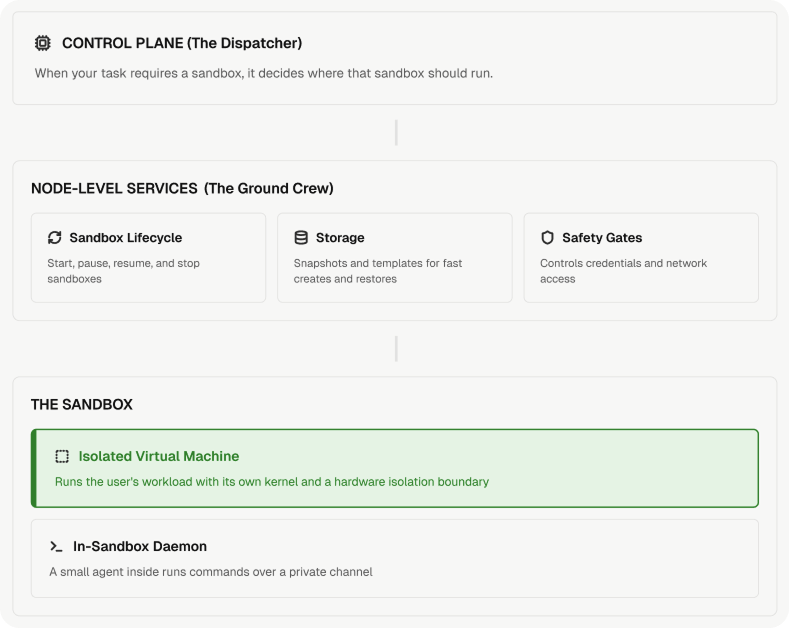Click the "Sandbox Lifecycle" card title
The image size is (789, 628).
[126, 238]
